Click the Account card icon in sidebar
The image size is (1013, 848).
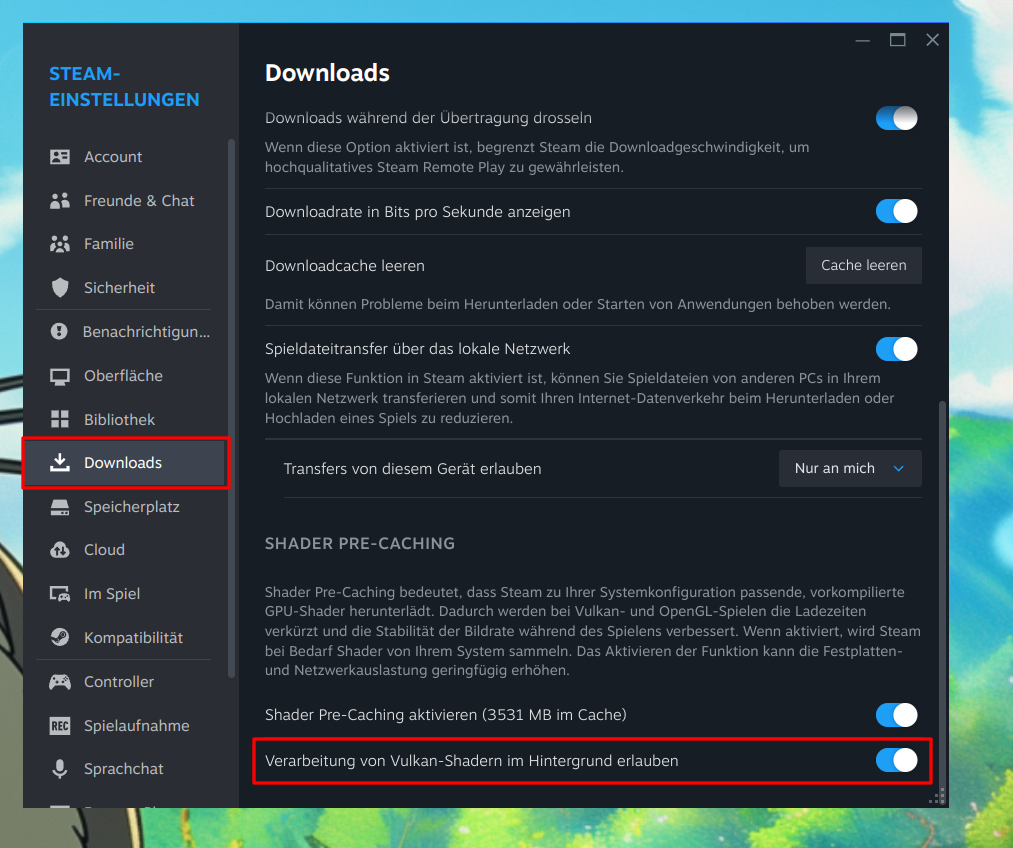point(59,157)
